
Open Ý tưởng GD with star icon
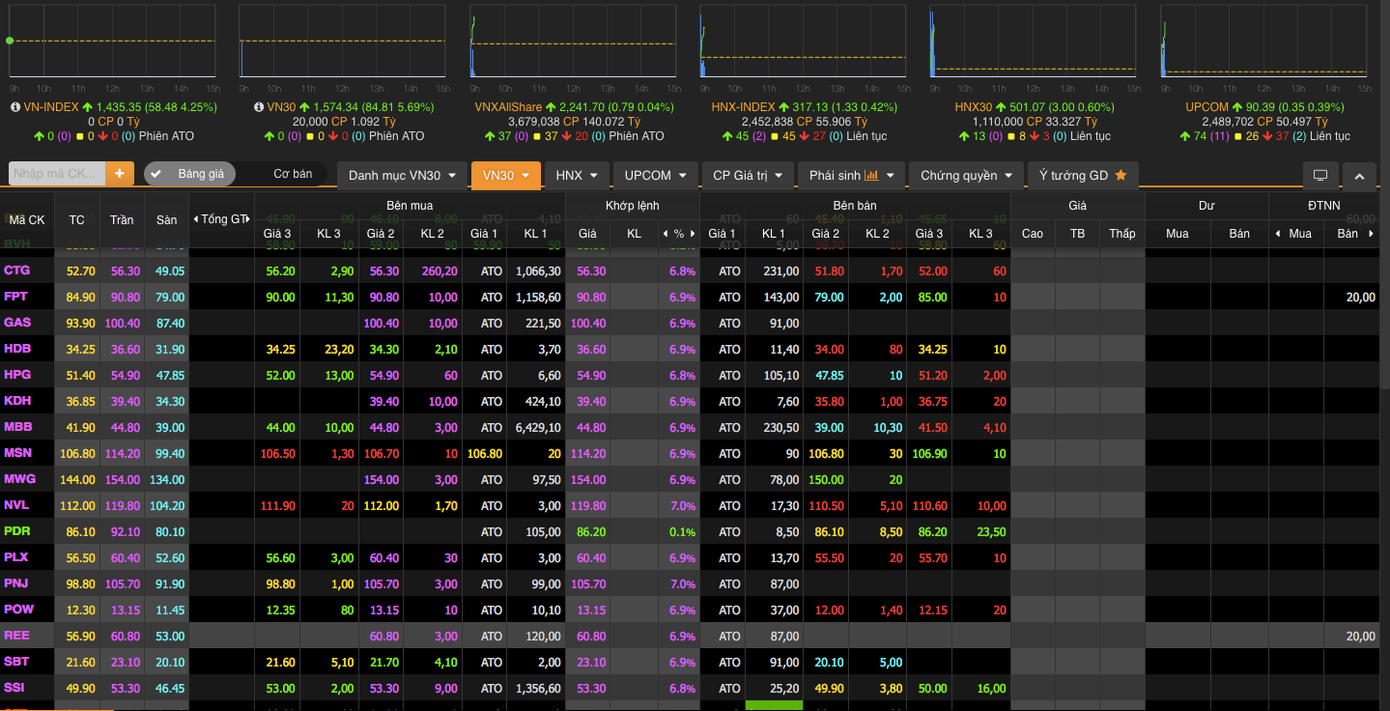pos(1082,175)
